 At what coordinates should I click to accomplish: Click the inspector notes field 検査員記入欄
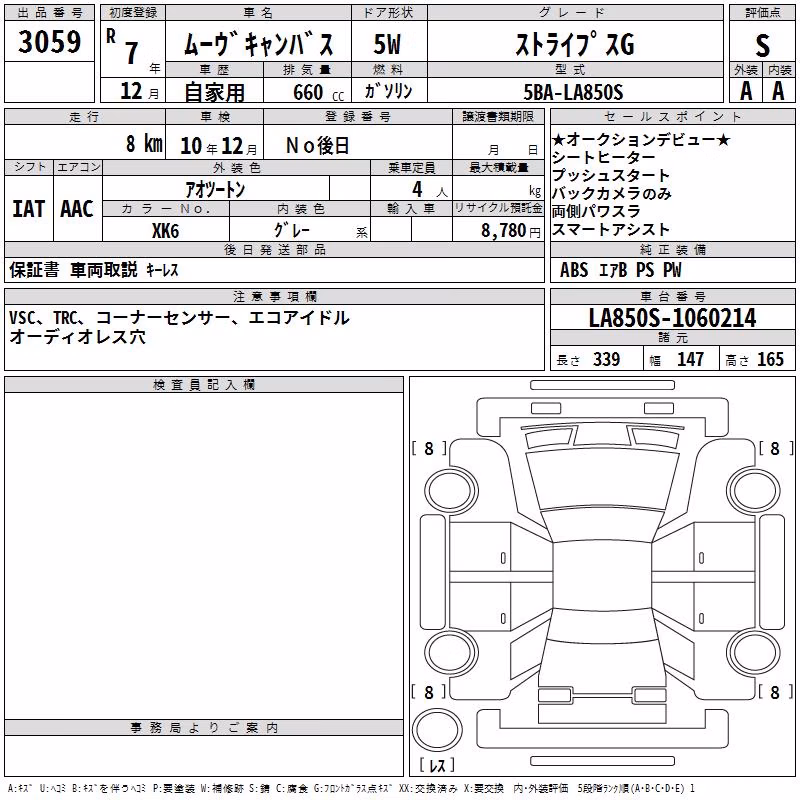point(204,556)
